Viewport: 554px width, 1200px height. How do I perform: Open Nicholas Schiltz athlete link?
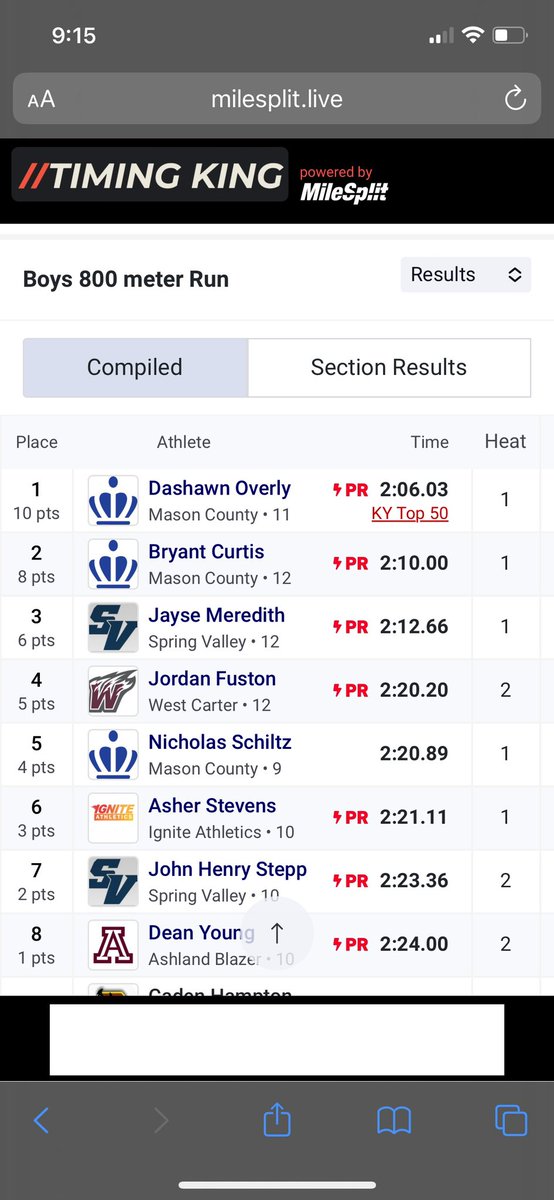click(220, 742)
